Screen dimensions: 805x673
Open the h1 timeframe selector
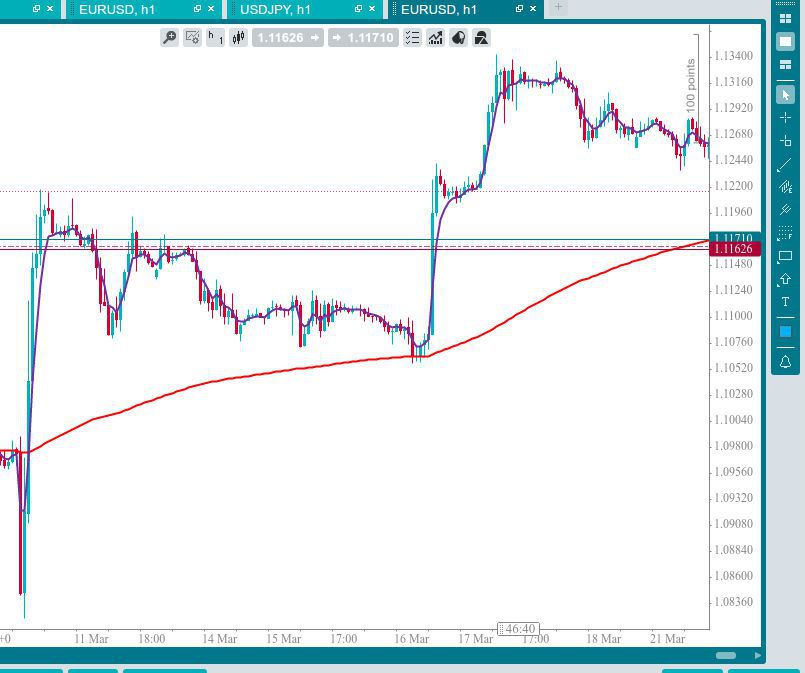click(215, 38)
